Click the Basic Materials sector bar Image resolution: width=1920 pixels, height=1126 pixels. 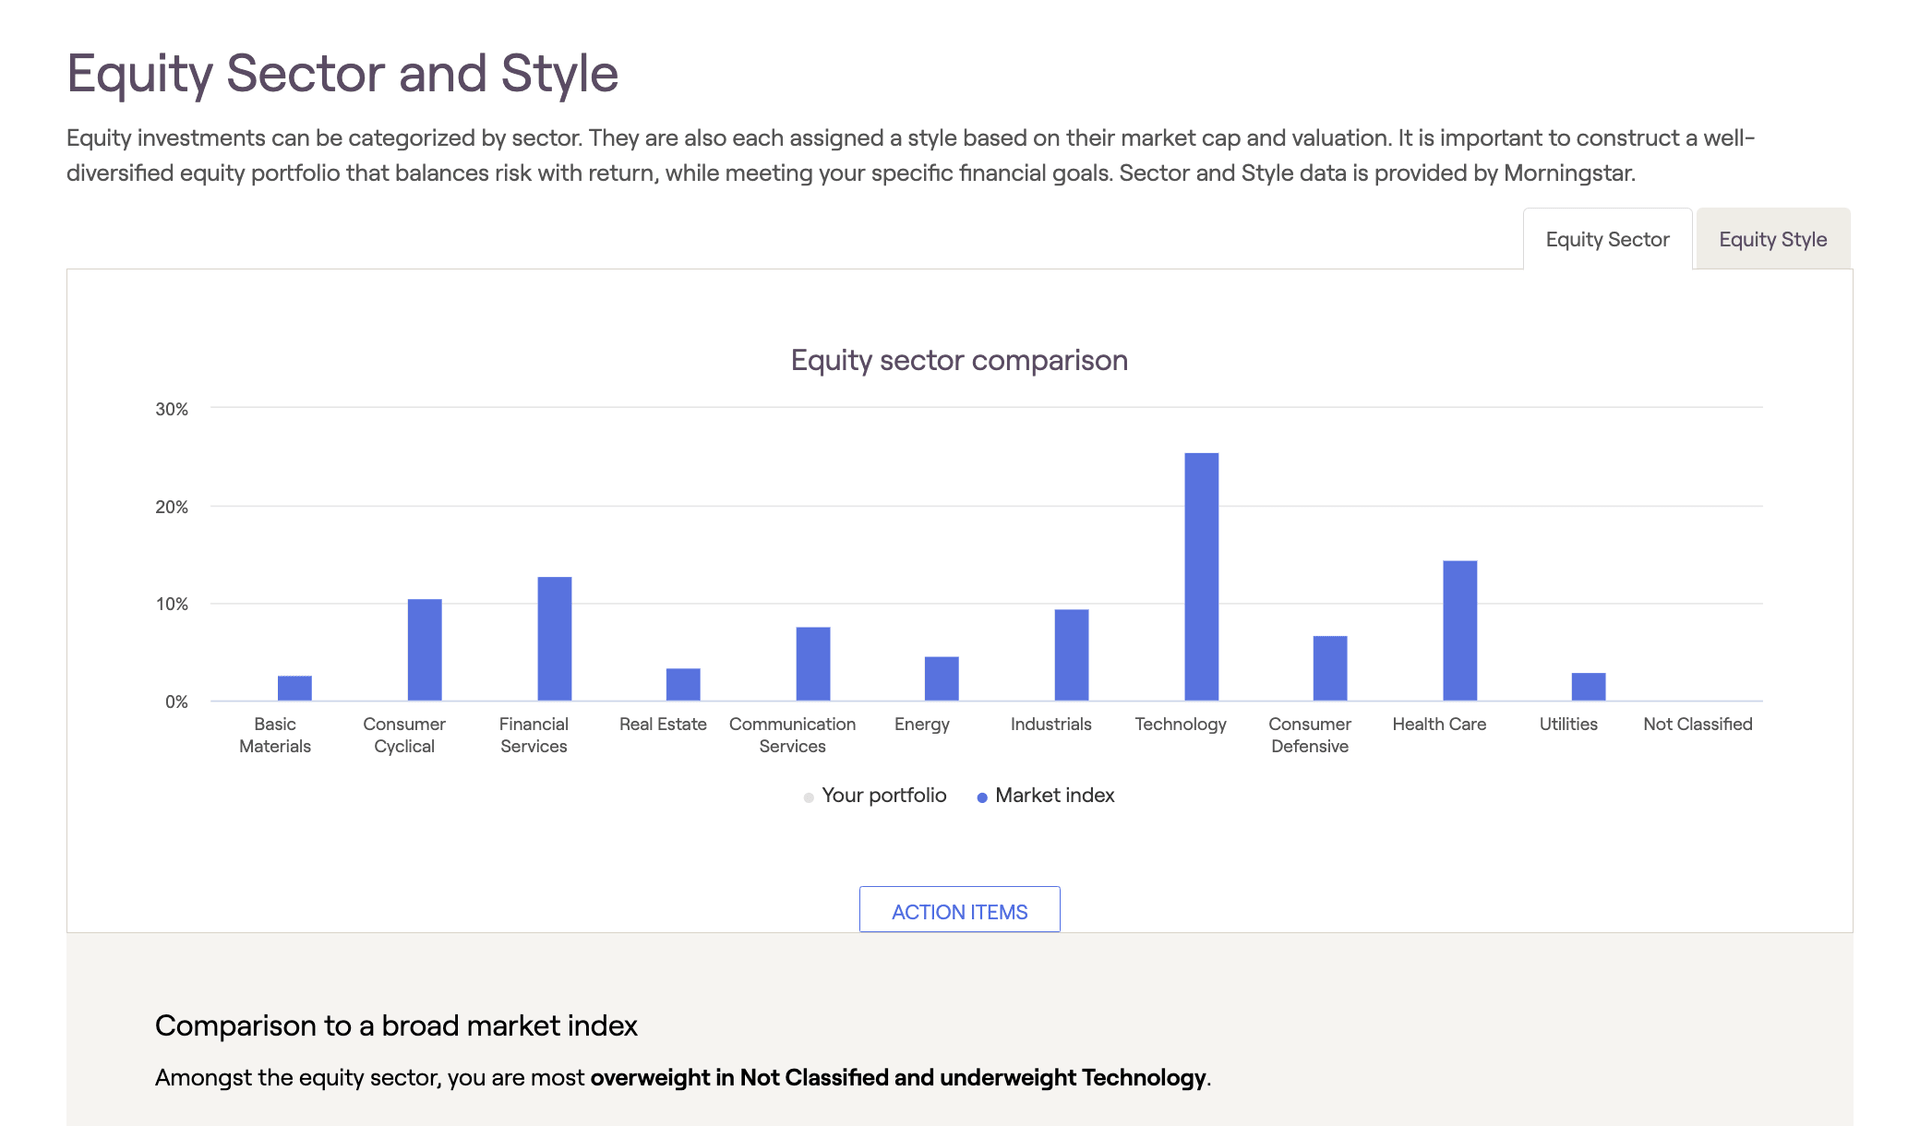pyautogui.click(x=295, y=688)
